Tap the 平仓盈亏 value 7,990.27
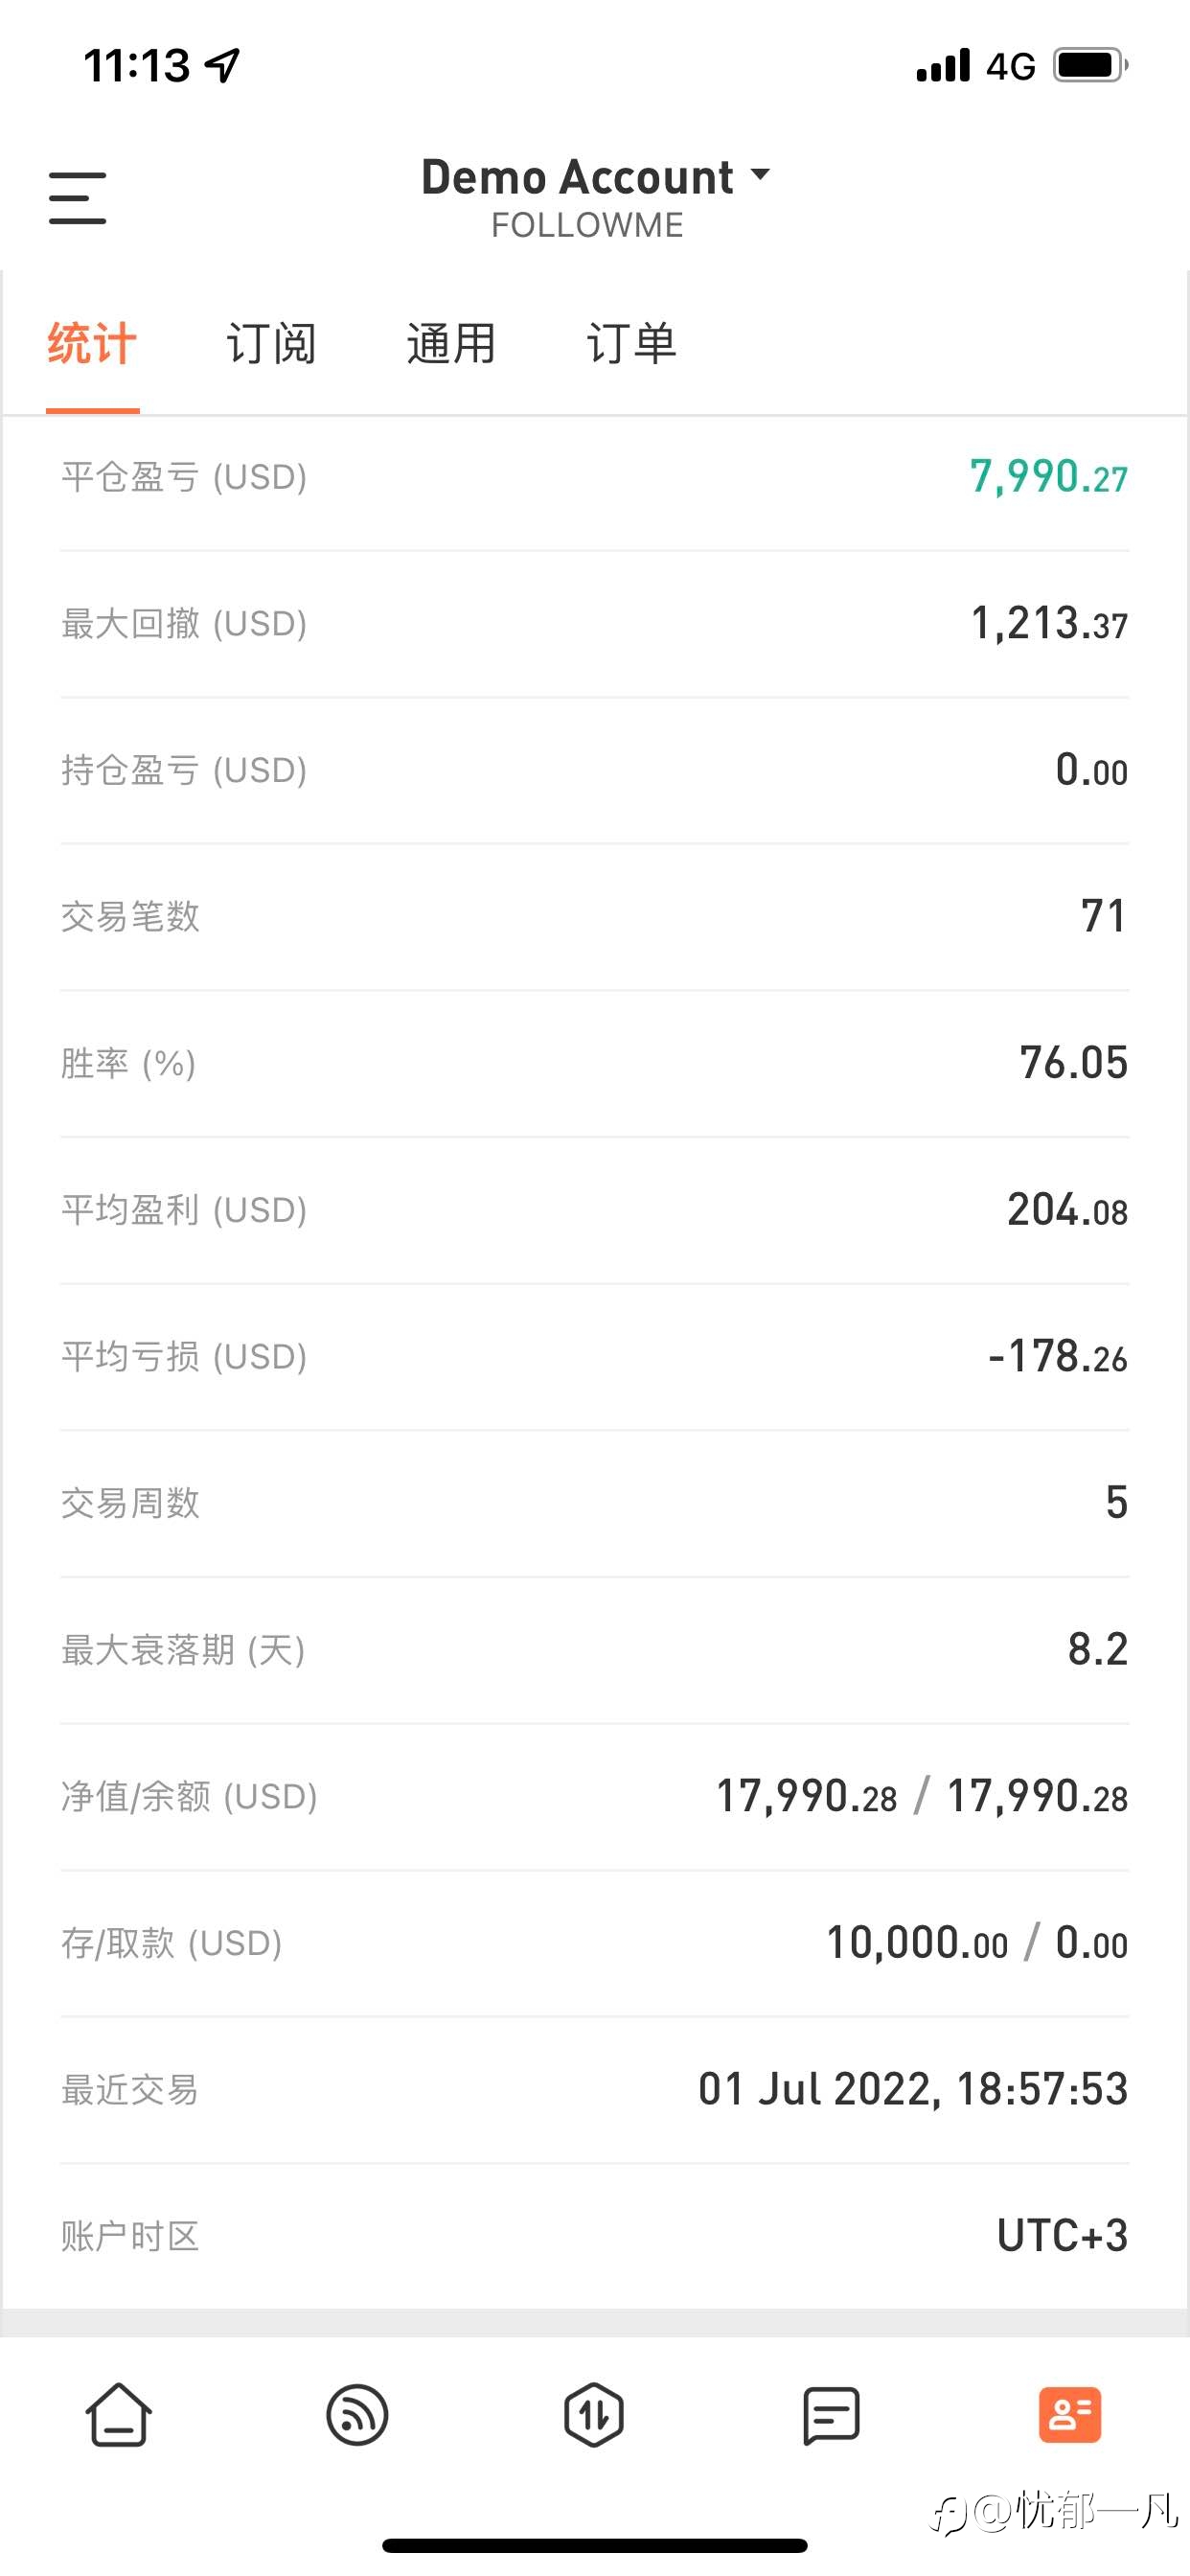 1048,477
